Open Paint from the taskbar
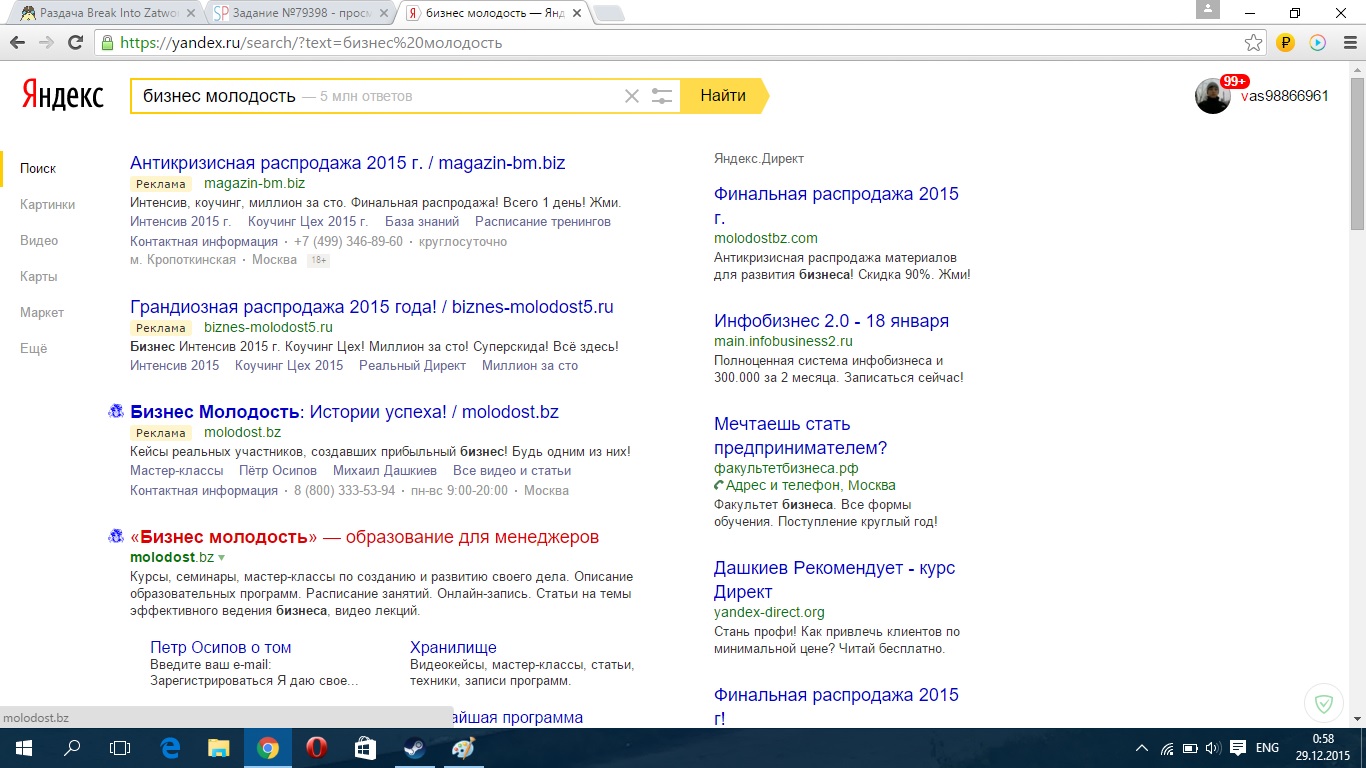The height and width of the screenshot is (768, 1366). coord(462,748)
